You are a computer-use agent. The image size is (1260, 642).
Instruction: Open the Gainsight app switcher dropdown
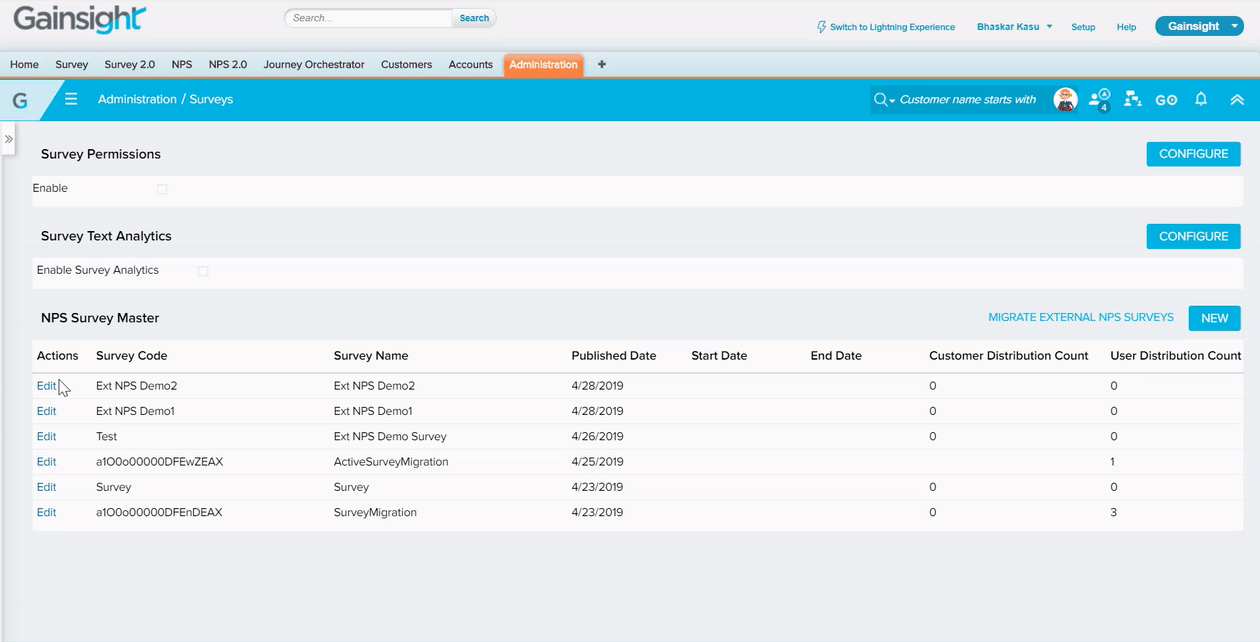[1201, 27]
